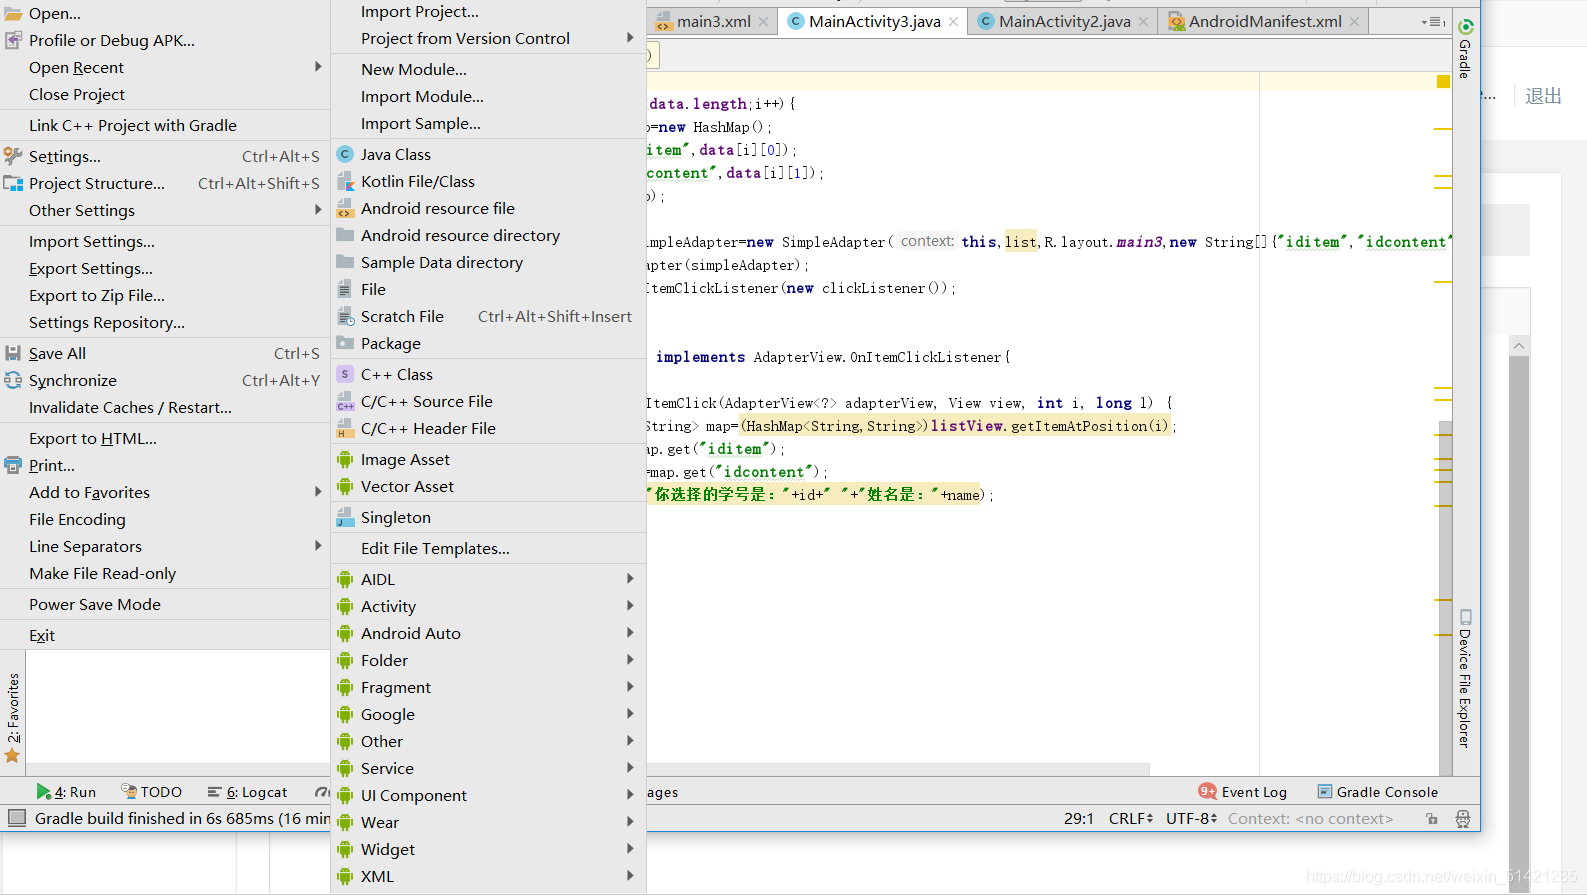
Task: Click the Profile or Debug APK icon
Action: pos(13,40)
